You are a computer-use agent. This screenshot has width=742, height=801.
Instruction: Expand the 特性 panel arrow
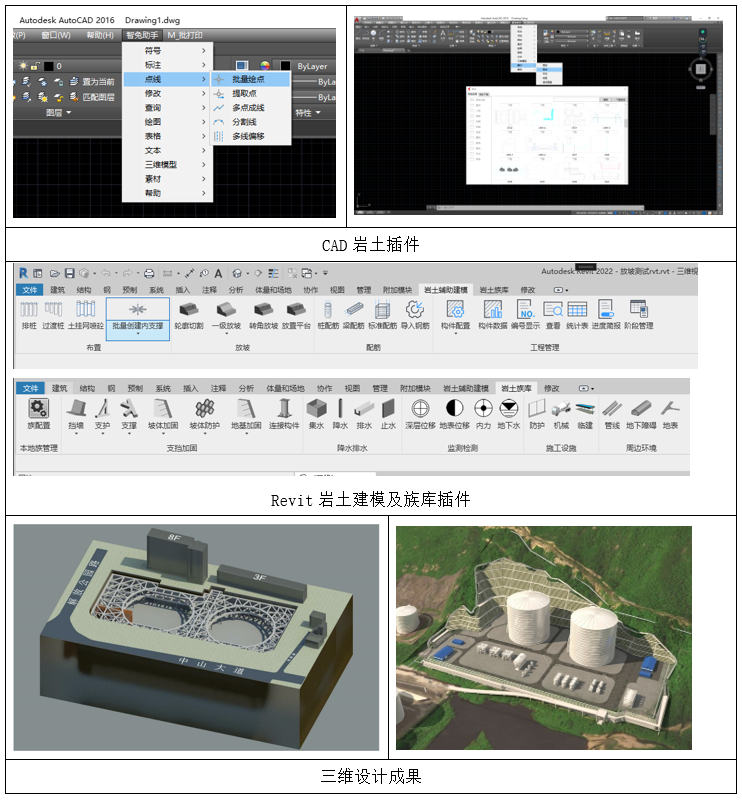pyautogui.click(x=318, y=113)
